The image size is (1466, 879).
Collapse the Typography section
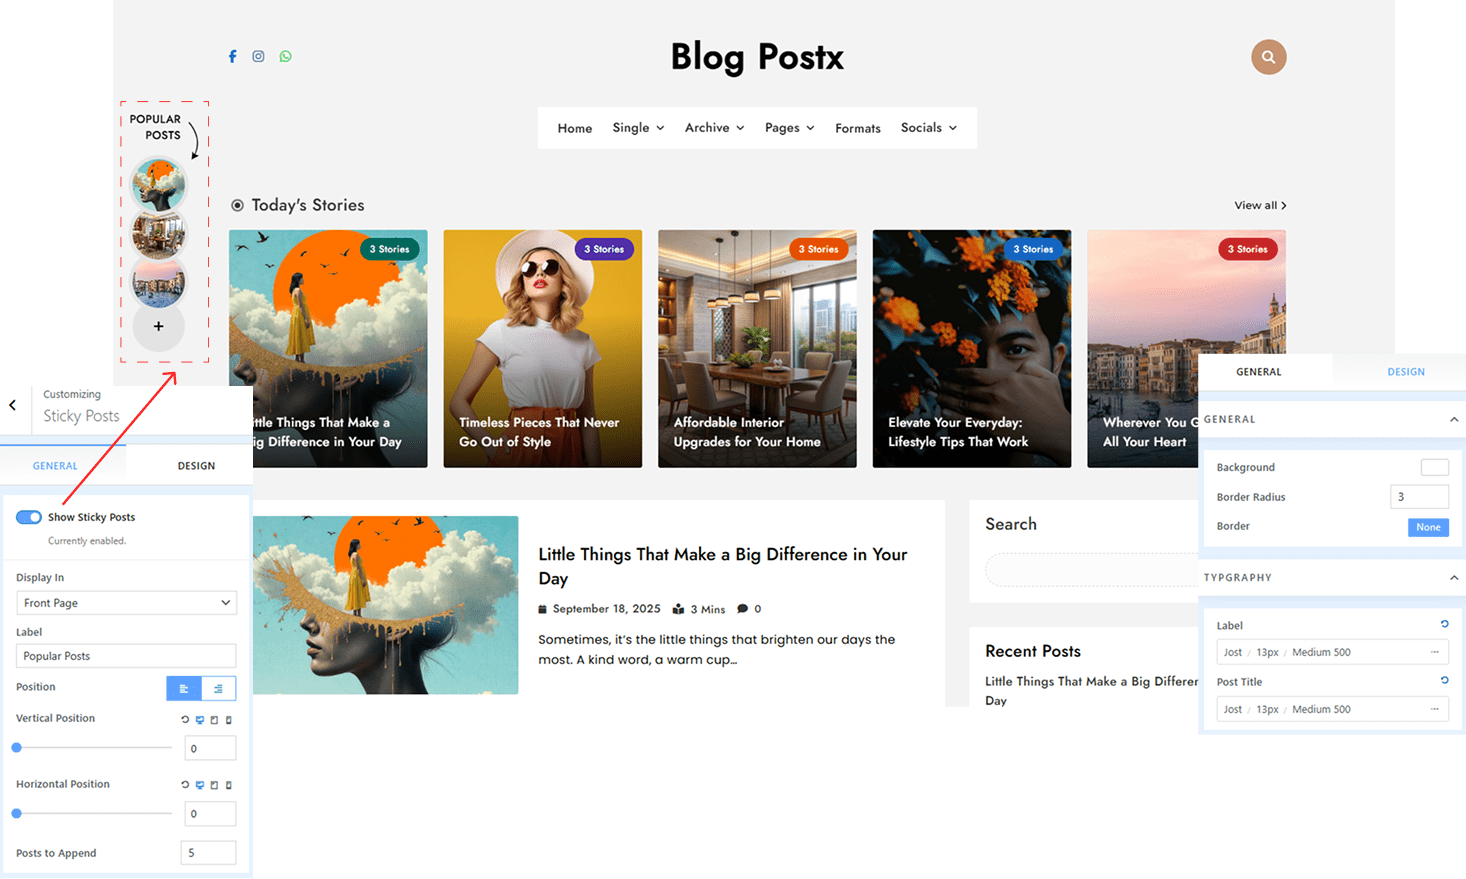point(1453,578)
